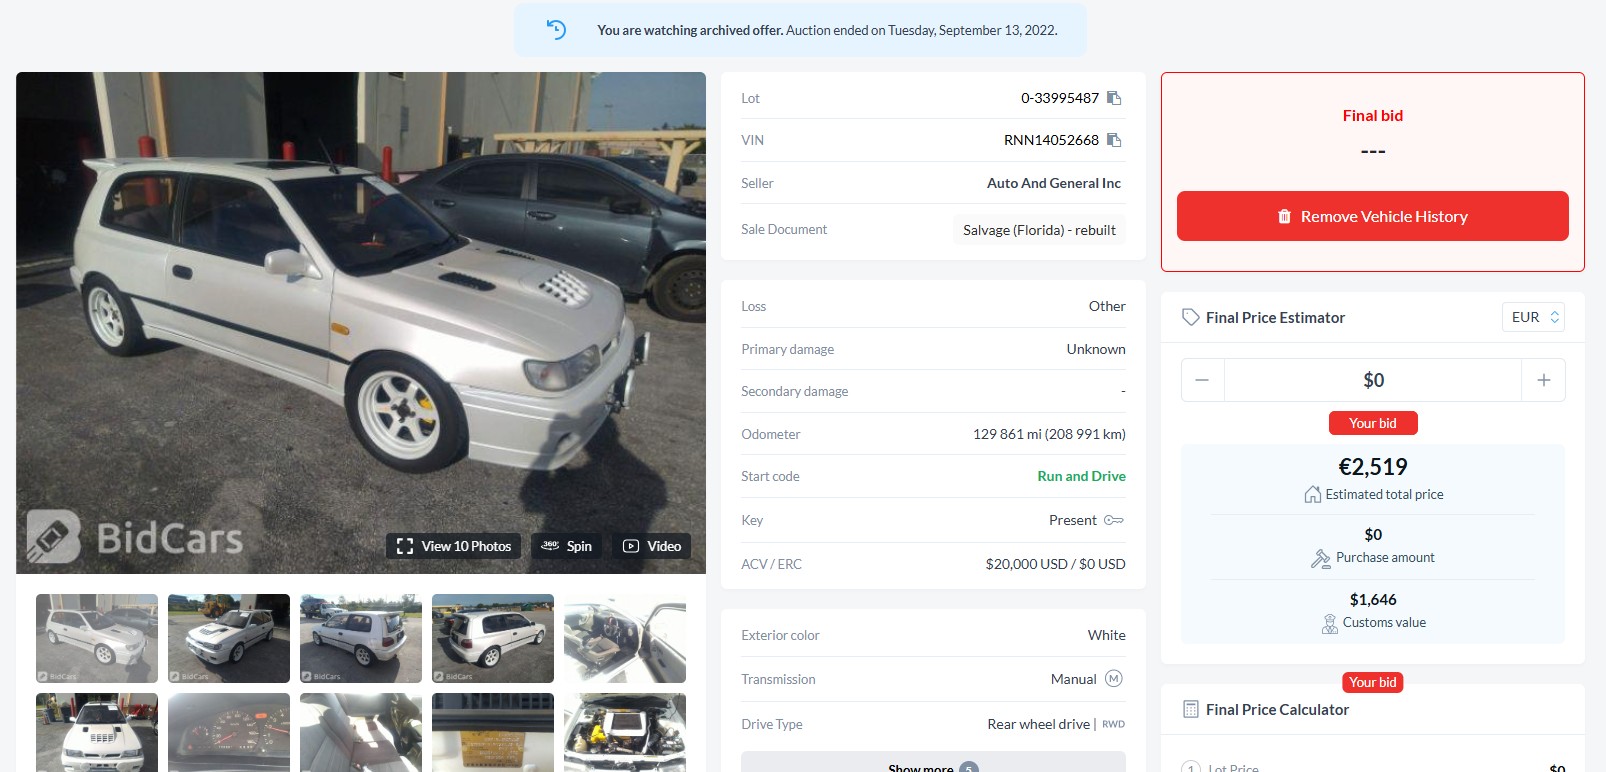
Task: Click the RWD drive type badge
Action: [x=1113, y=724]
